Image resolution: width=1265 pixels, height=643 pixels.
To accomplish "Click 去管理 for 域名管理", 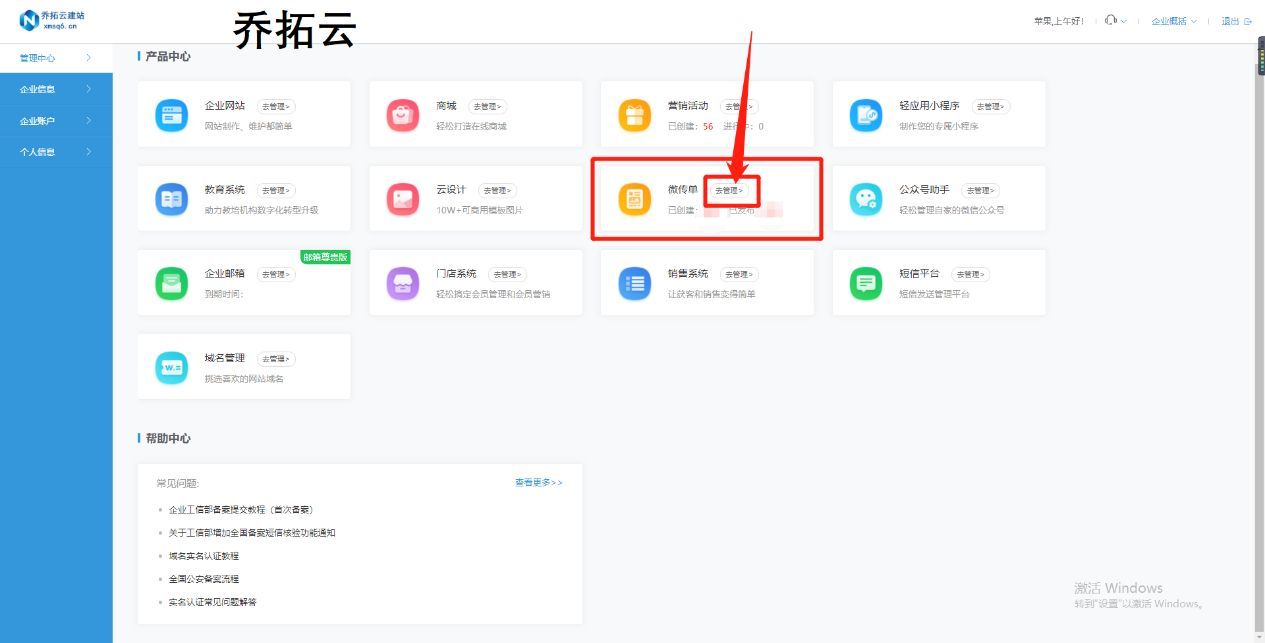I will (x=276, y=358).
